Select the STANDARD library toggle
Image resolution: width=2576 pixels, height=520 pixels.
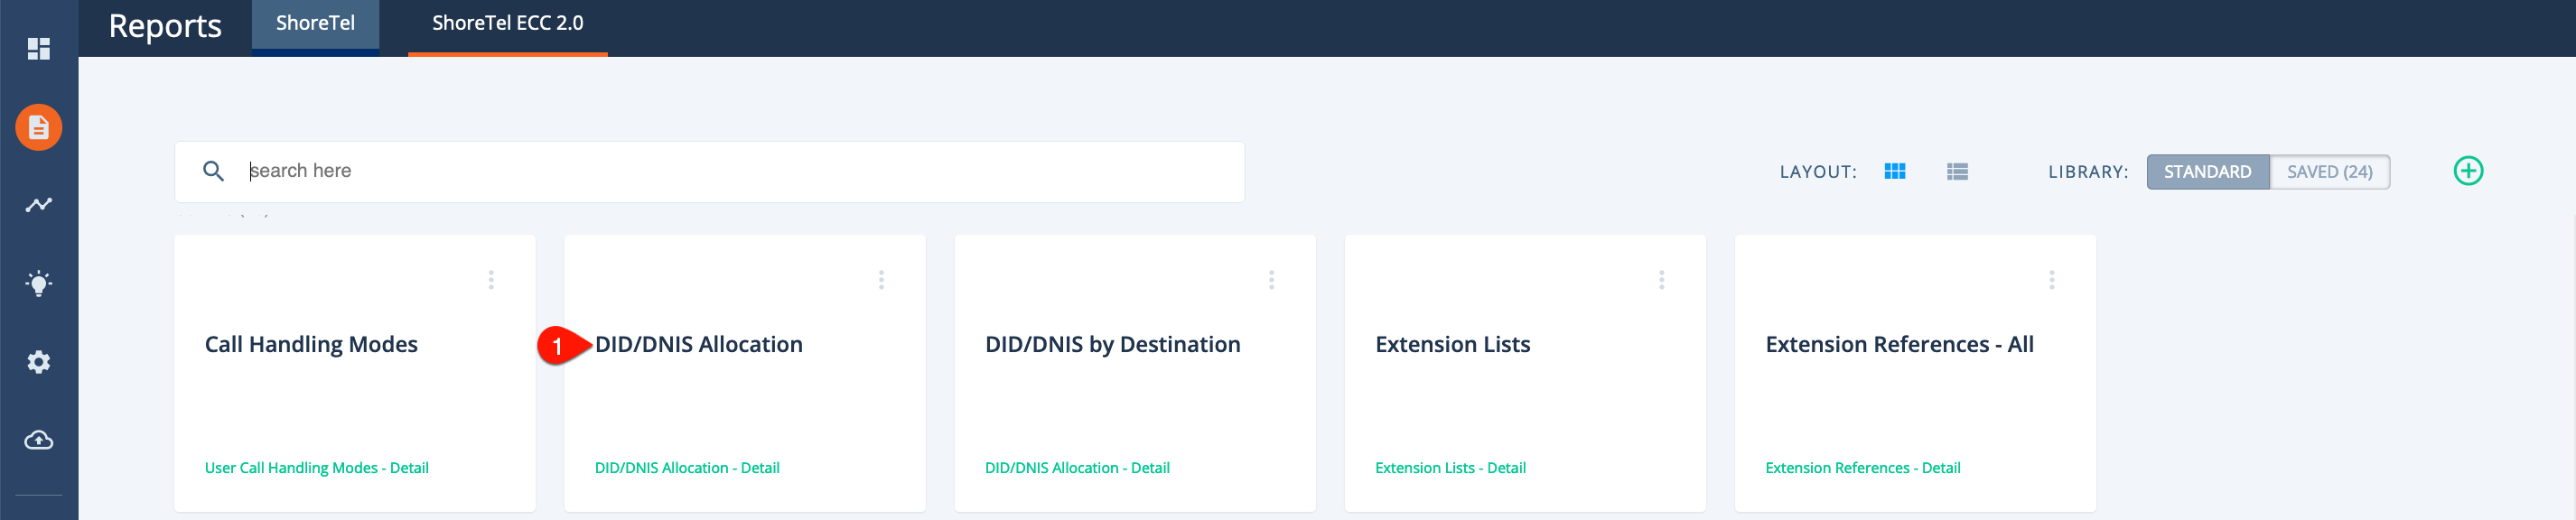coord(2207,172)
